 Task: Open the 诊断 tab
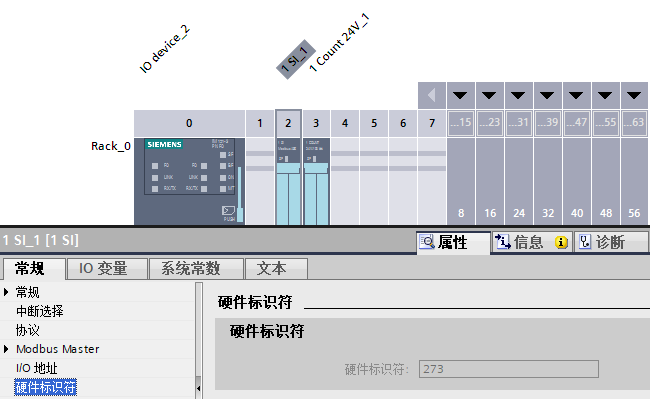611,242
